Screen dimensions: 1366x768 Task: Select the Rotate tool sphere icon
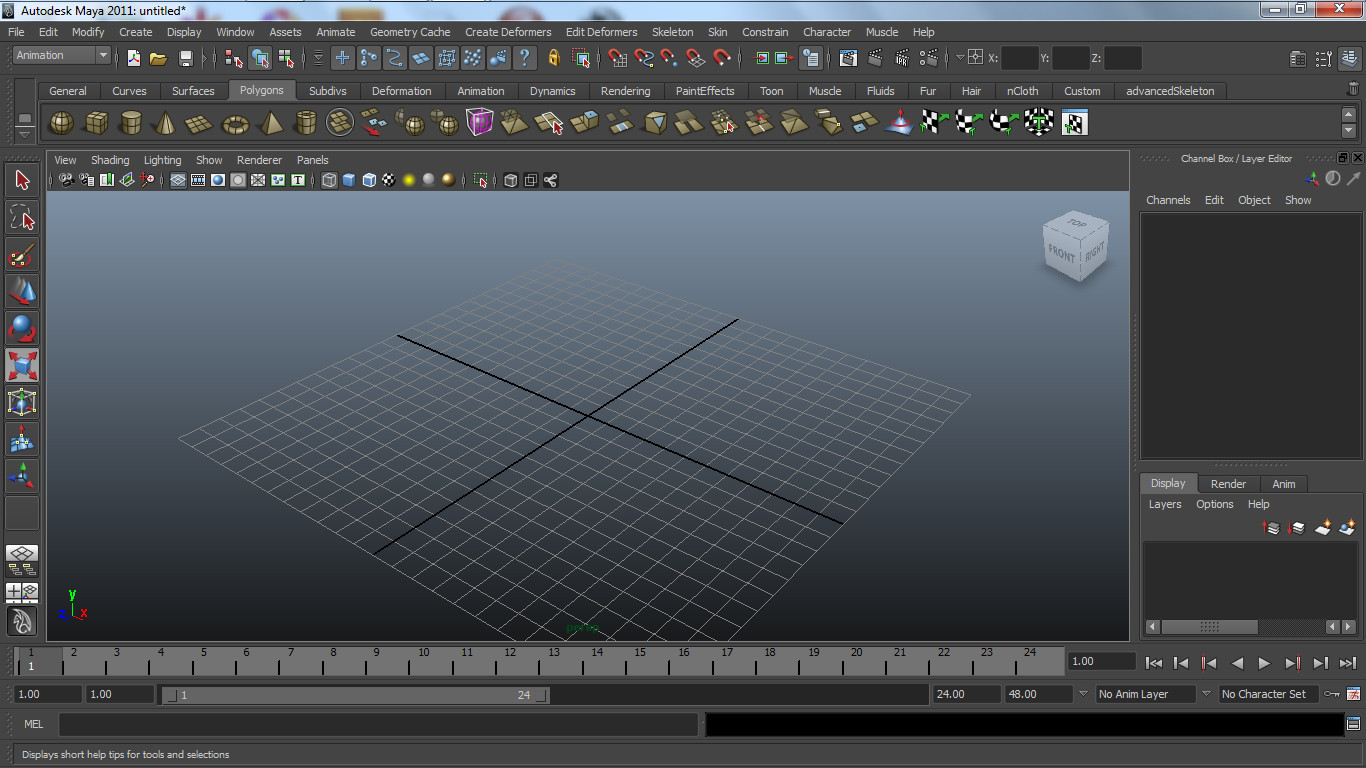coord(22,328)
